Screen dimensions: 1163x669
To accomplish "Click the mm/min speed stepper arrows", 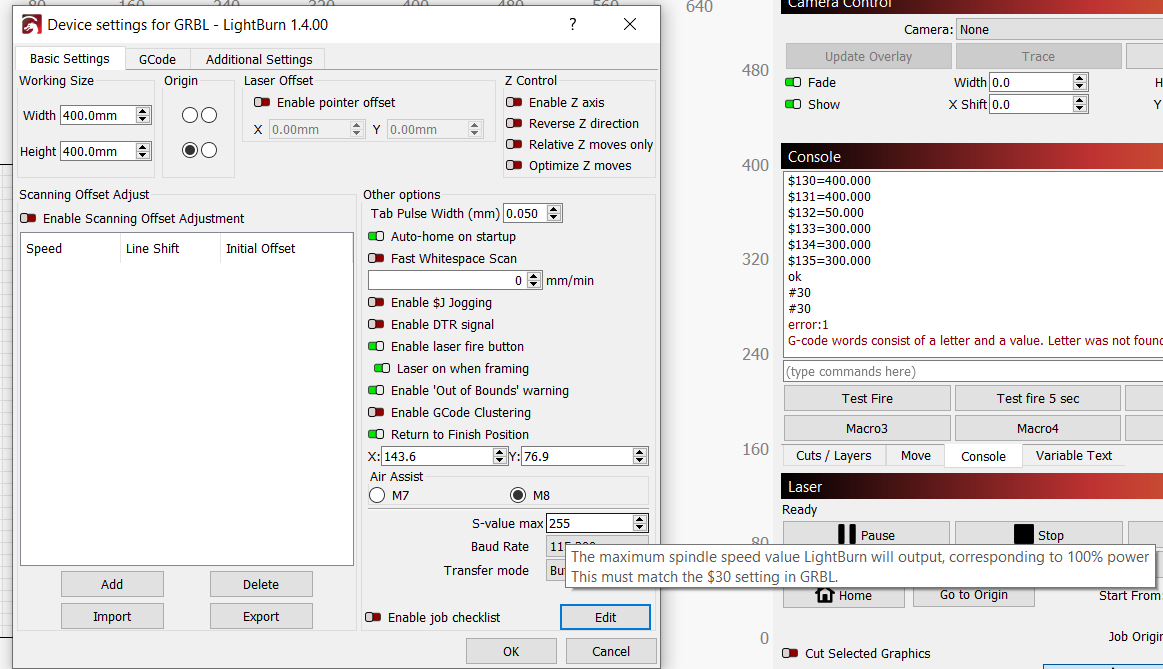I will click(x=534, y=280).
